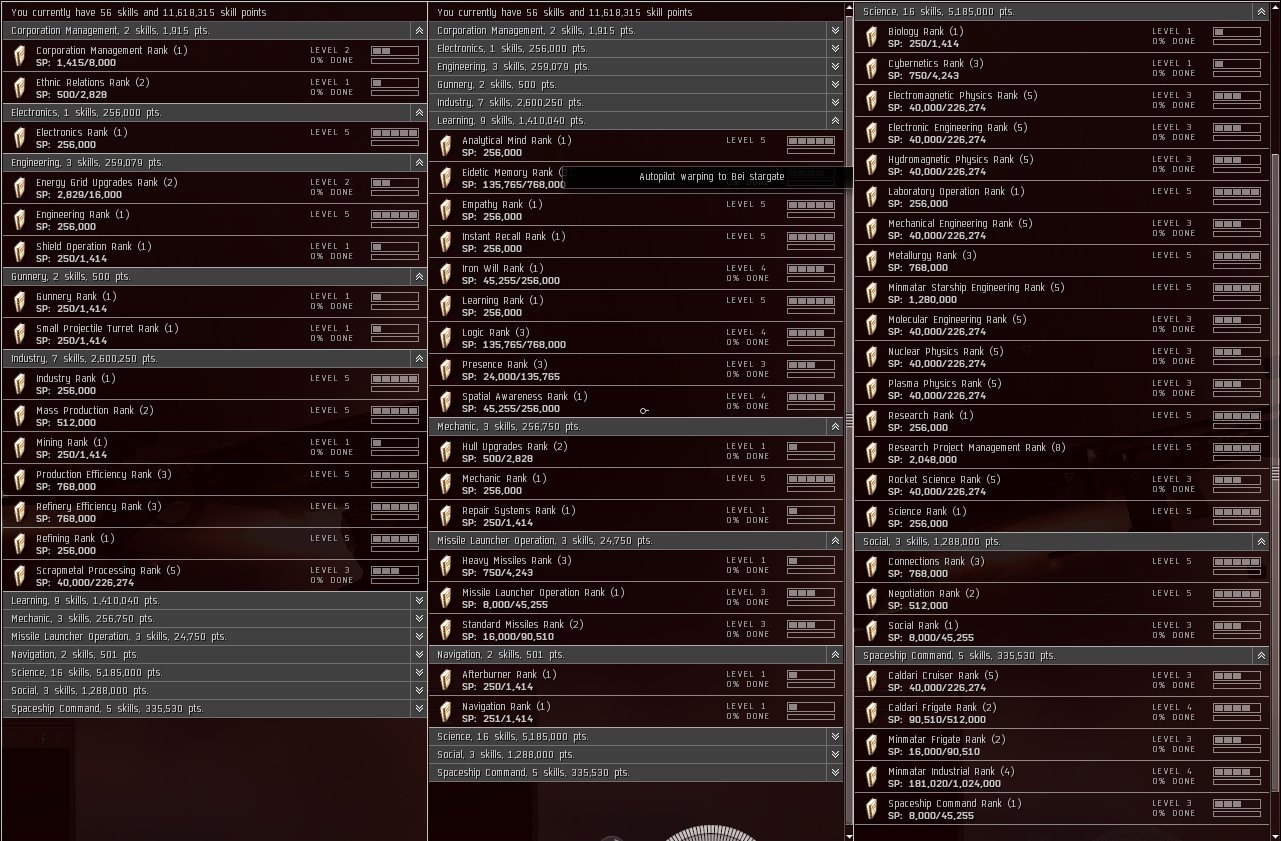Viewport: 1281px width, 841px height.
Task: Click the Empathy skill book icon
Action: pyautogui.click(x=445, y=210)
